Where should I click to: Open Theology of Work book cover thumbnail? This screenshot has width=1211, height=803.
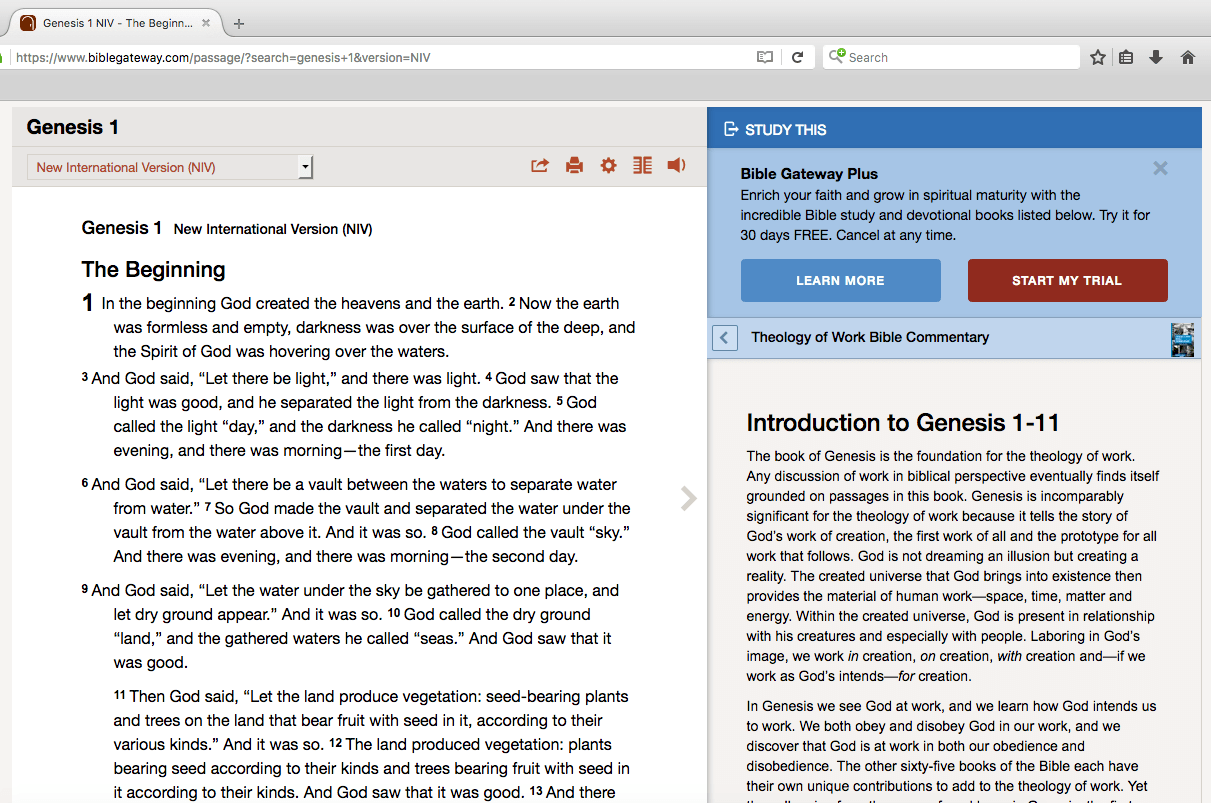click(x=1182, y=339)
